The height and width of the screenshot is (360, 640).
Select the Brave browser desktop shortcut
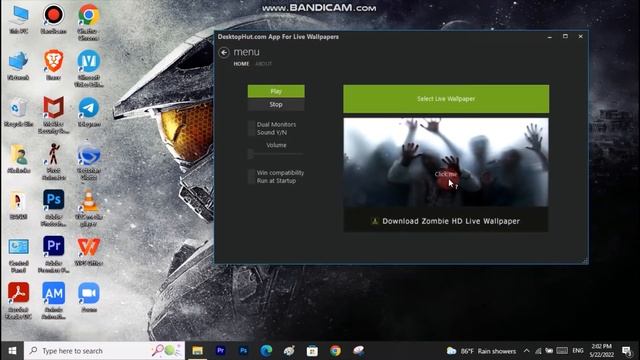click(53, 65)
